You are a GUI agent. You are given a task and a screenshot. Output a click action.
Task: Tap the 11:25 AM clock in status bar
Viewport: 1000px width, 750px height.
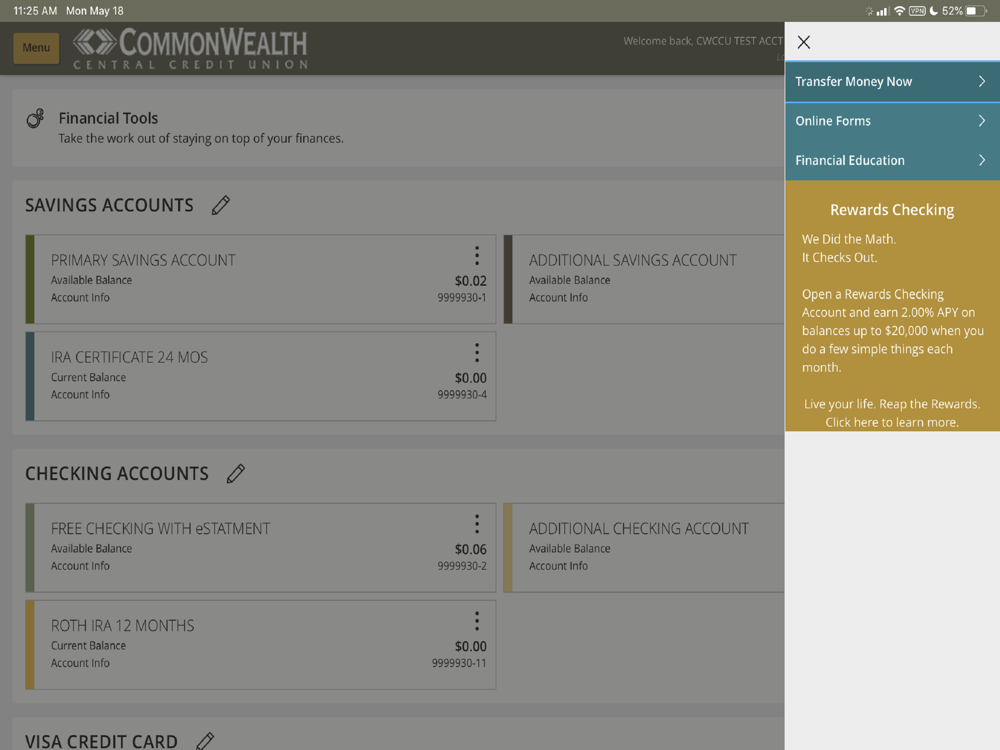(35, 11)
